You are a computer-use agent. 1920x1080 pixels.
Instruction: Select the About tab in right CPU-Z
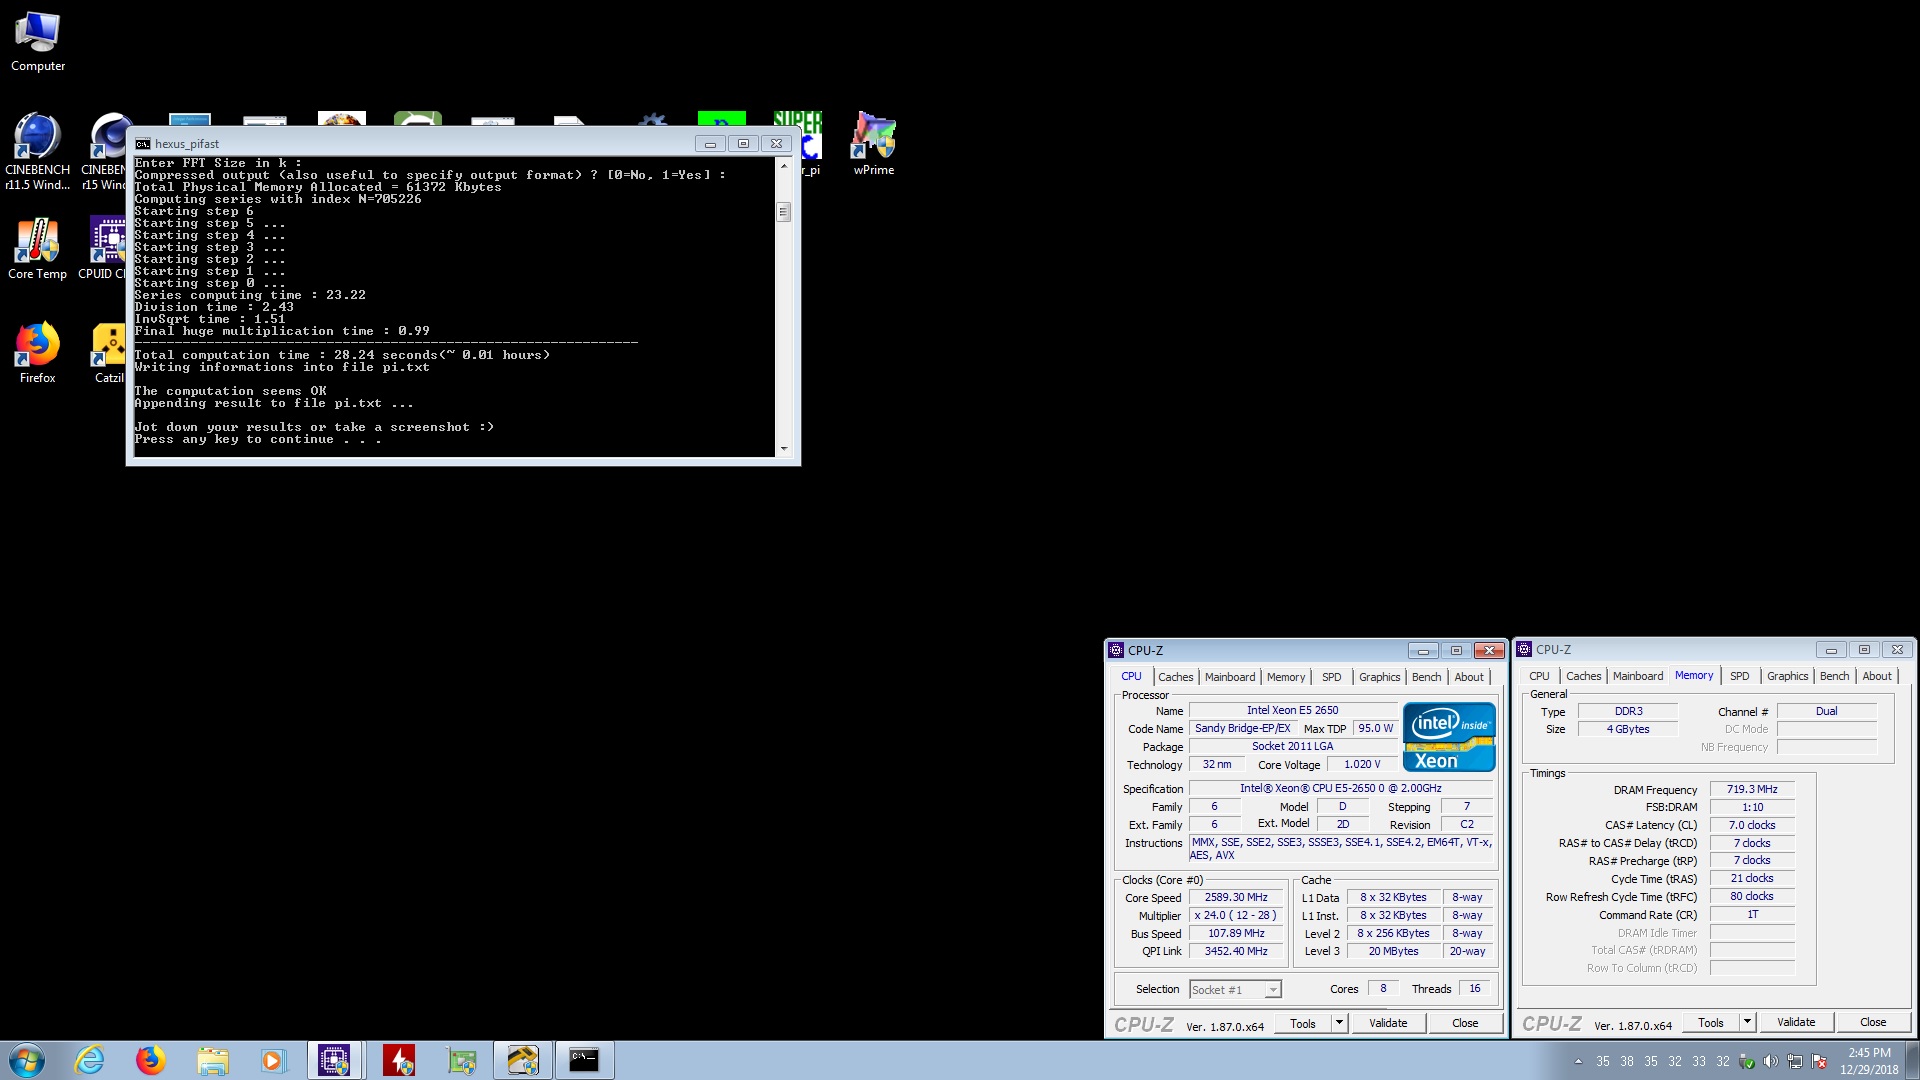[x=1876, y=676]
